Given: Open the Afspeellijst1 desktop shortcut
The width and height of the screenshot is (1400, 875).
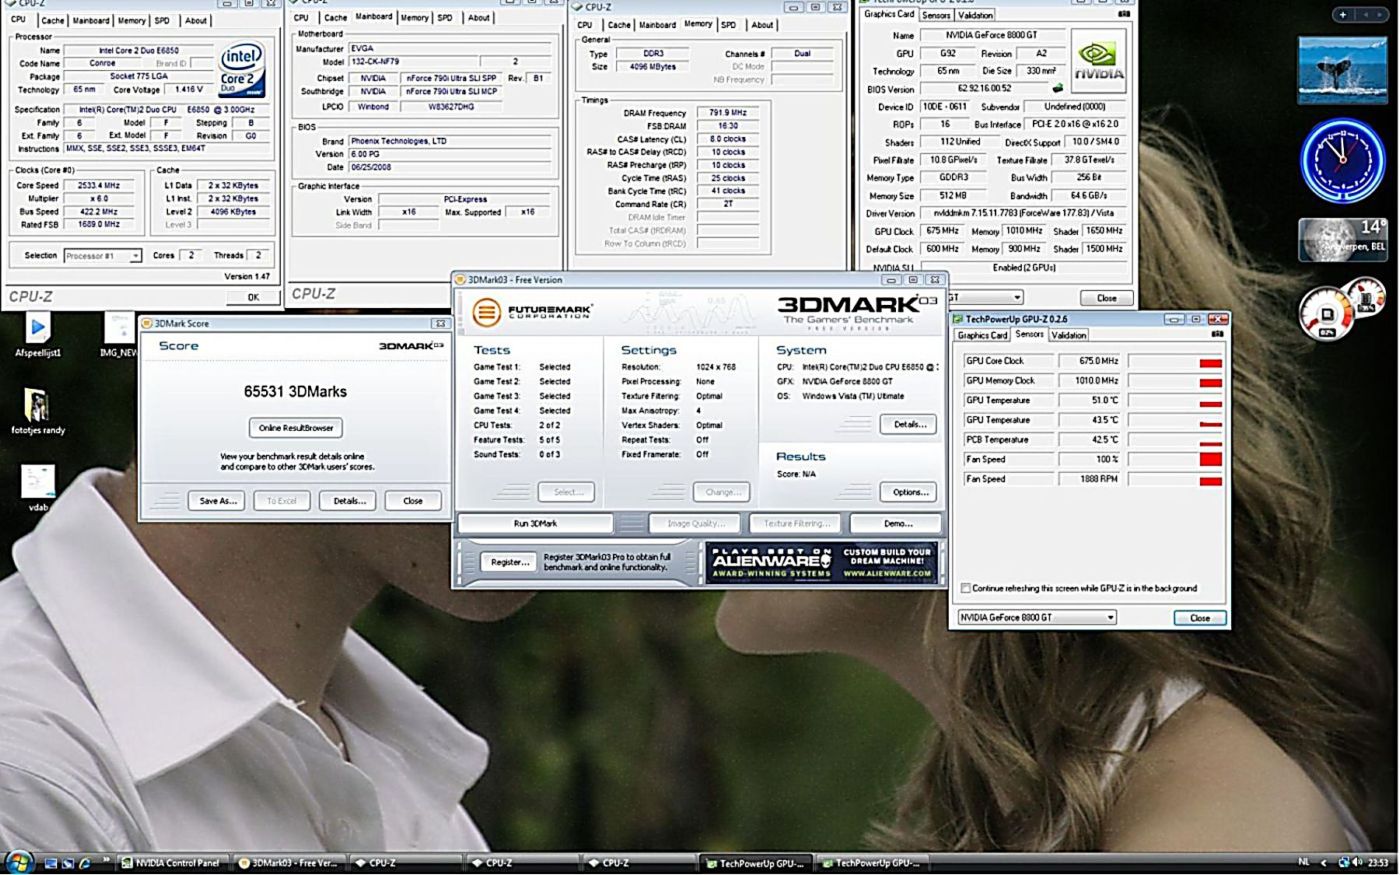Looking at the screenshot, I should (38, 334).
